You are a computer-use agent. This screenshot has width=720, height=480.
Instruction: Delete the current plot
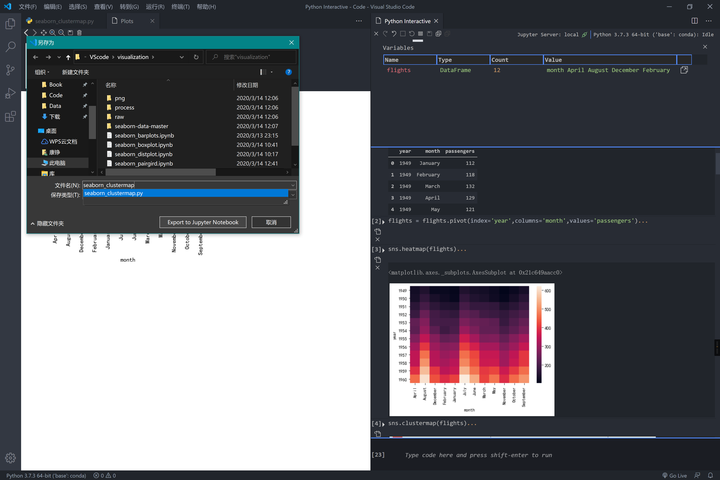79,33
